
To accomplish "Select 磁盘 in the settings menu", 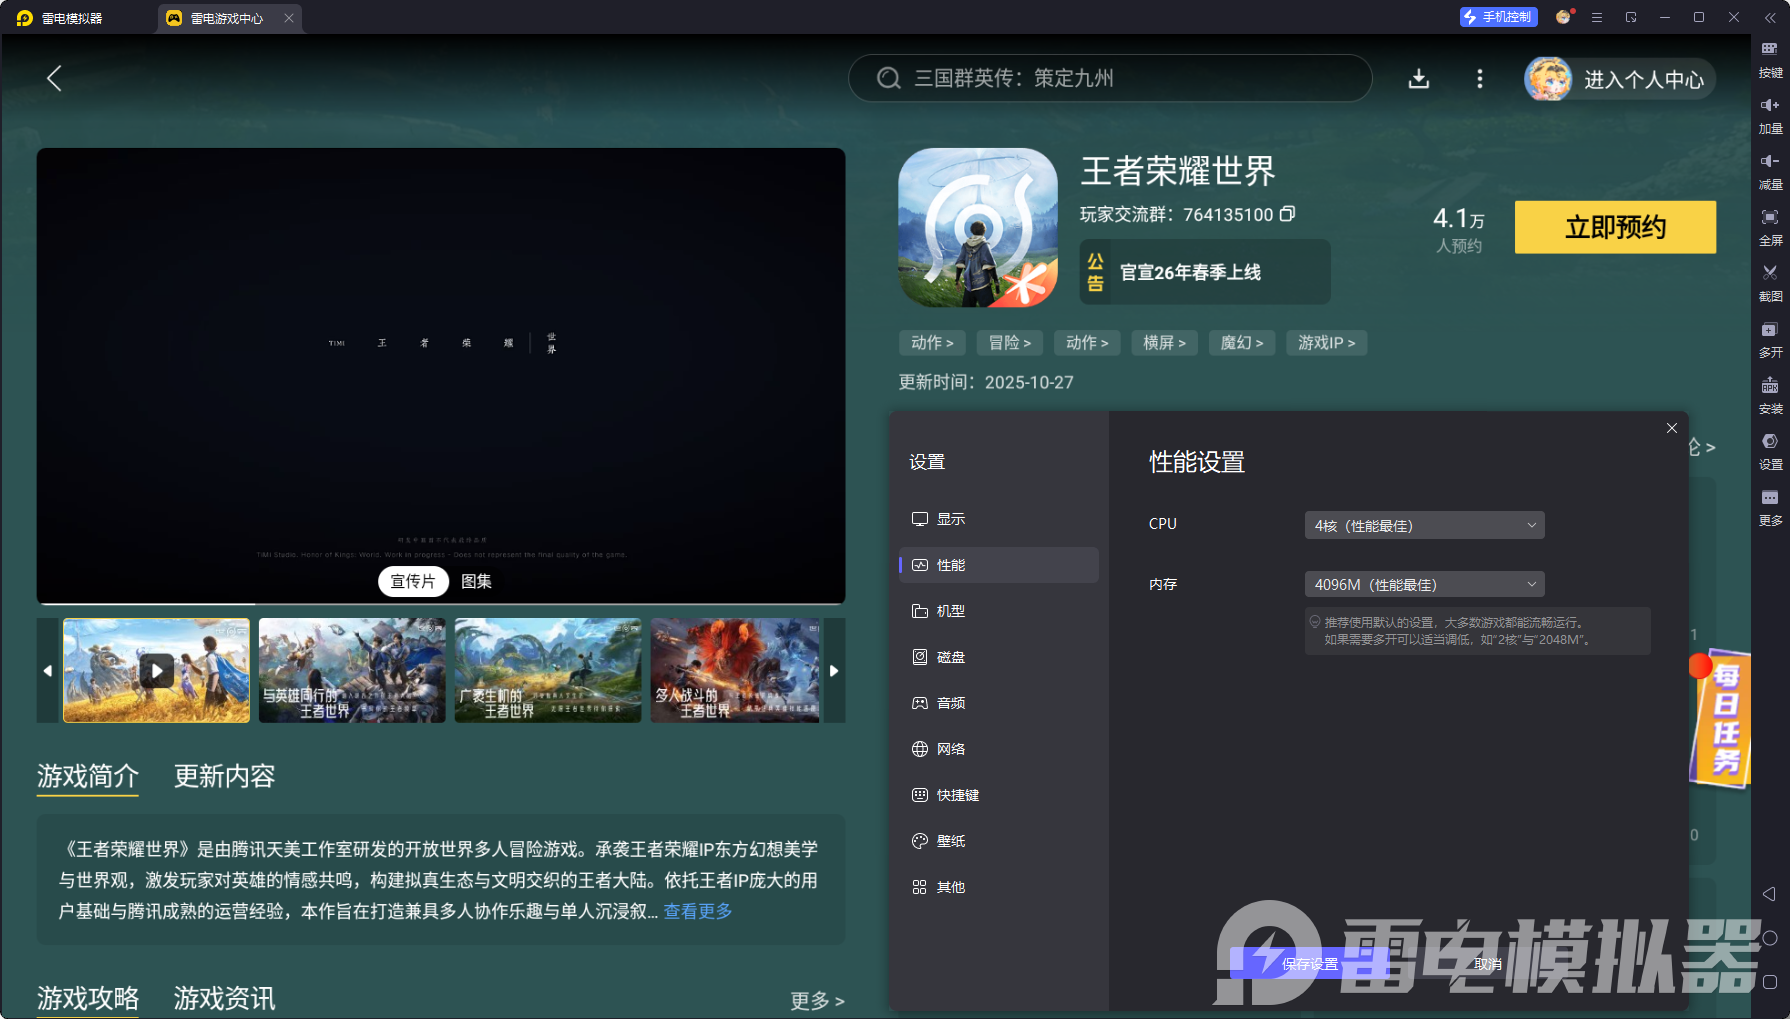I will (x=950, y=657).
